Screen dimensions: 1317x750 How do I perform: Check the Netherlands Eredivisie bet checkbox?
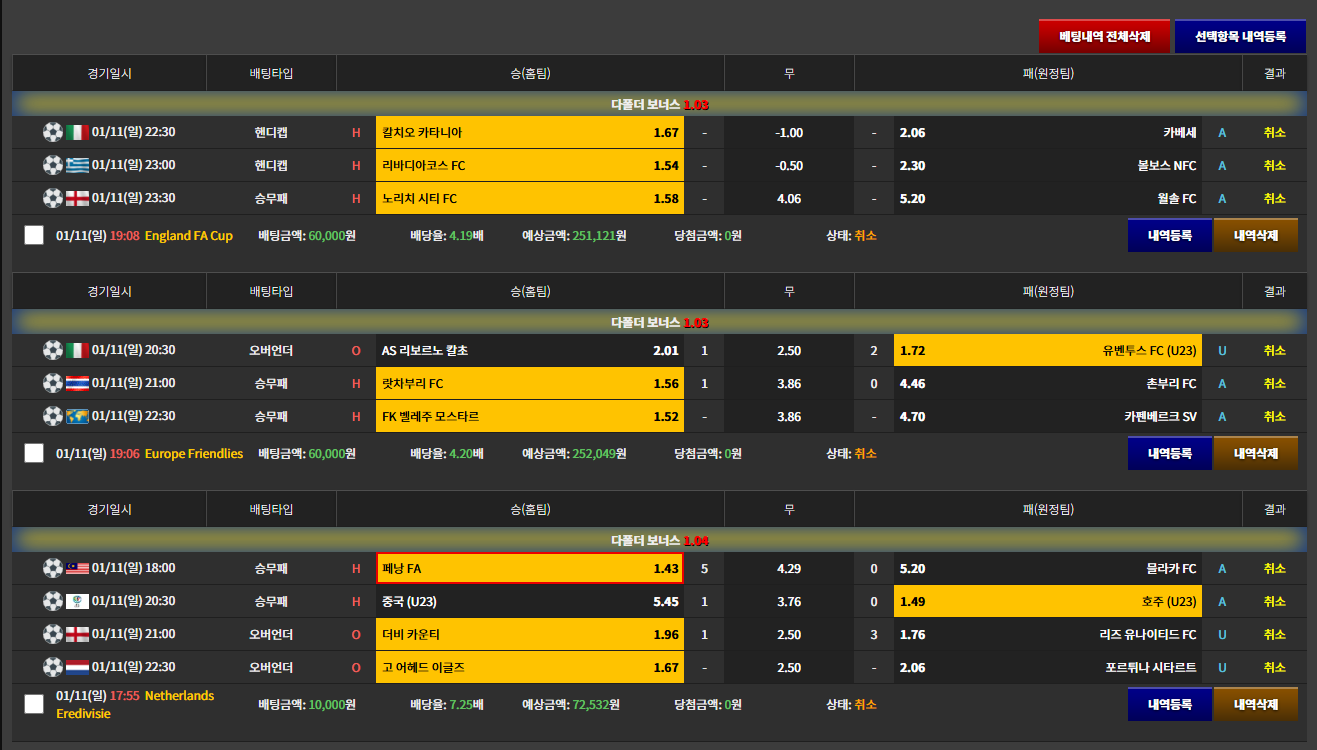coord(34,704)
